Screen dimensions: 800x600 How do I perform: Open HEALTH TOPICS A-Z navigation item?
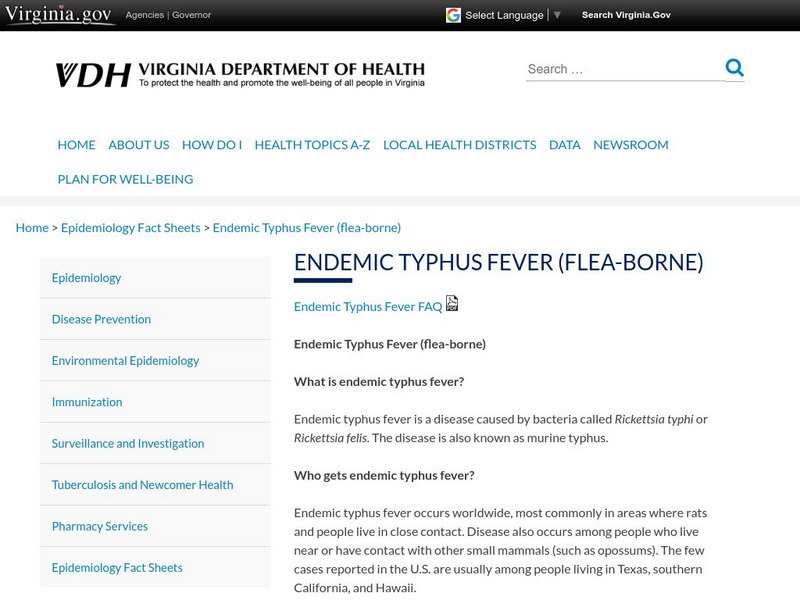pos(312,144)
